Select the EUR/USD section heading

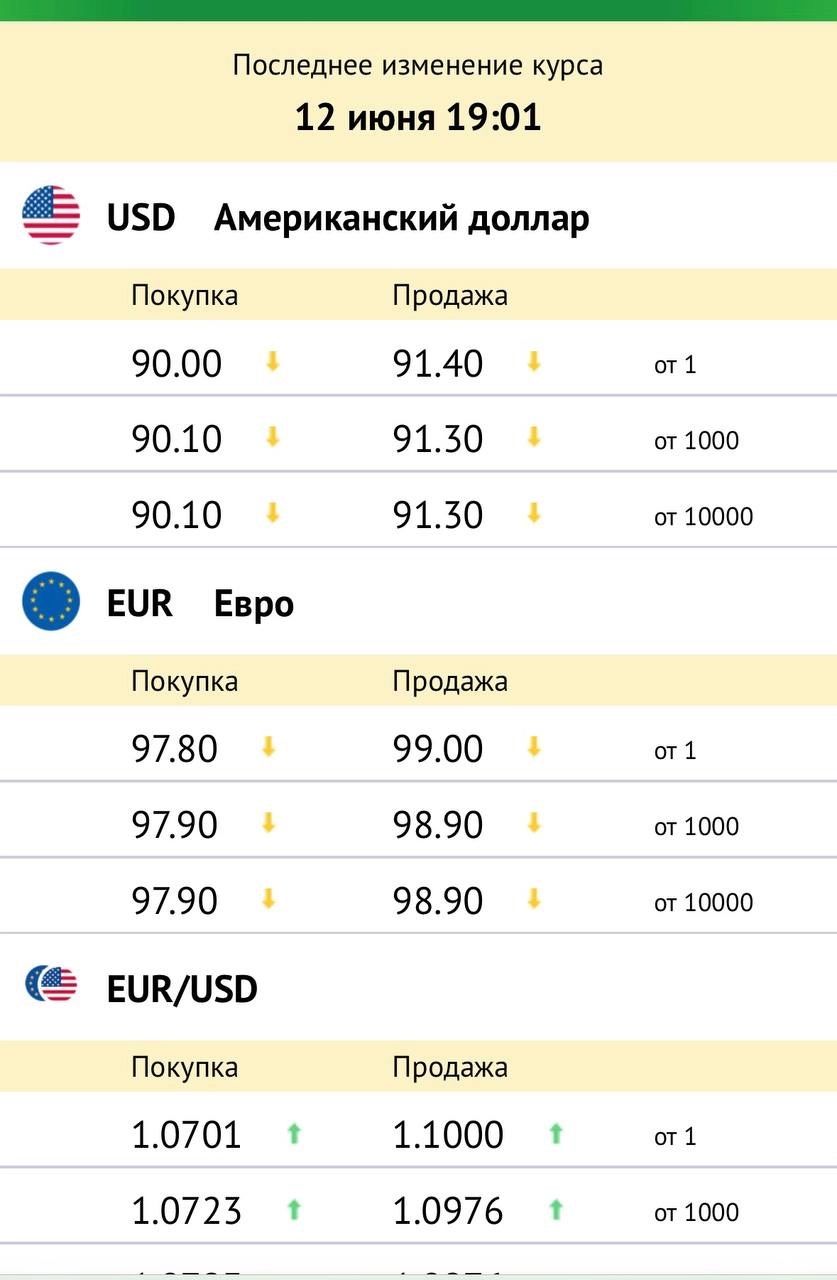point(182,989)
